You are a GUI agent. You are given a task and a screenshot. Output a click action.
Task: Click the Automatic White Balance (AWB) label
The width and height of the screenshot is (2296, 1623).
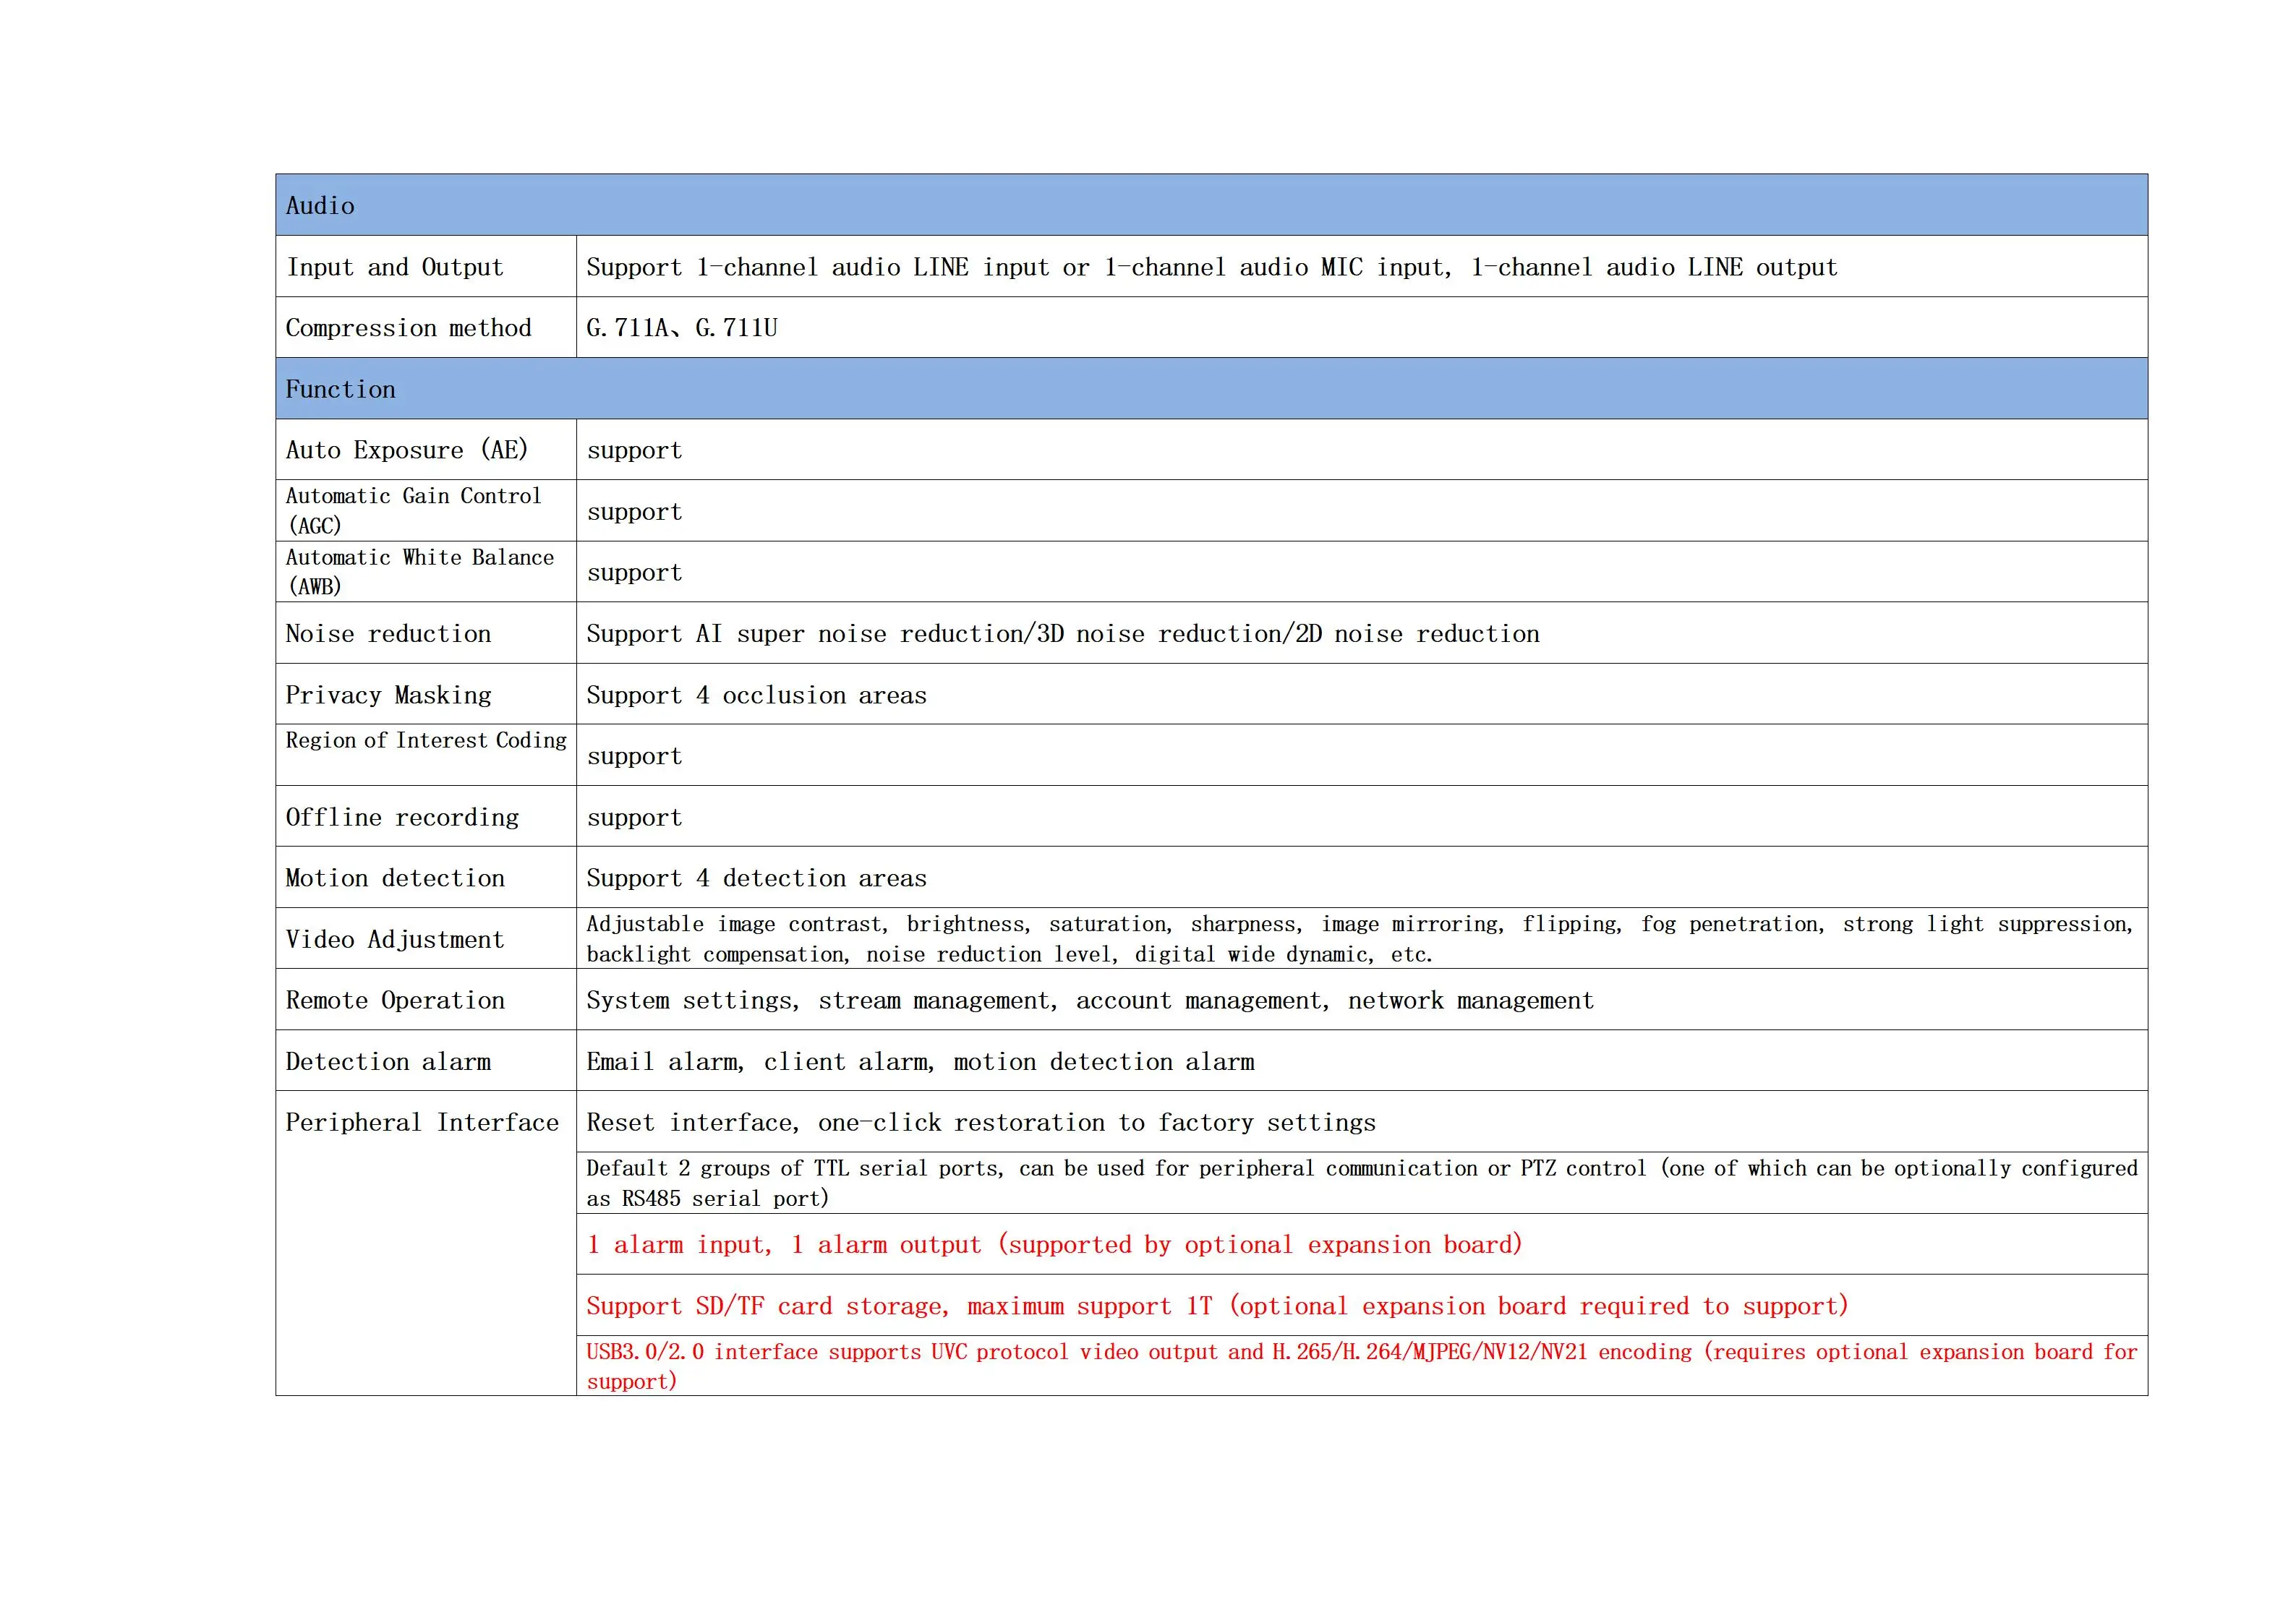point(419,571)
